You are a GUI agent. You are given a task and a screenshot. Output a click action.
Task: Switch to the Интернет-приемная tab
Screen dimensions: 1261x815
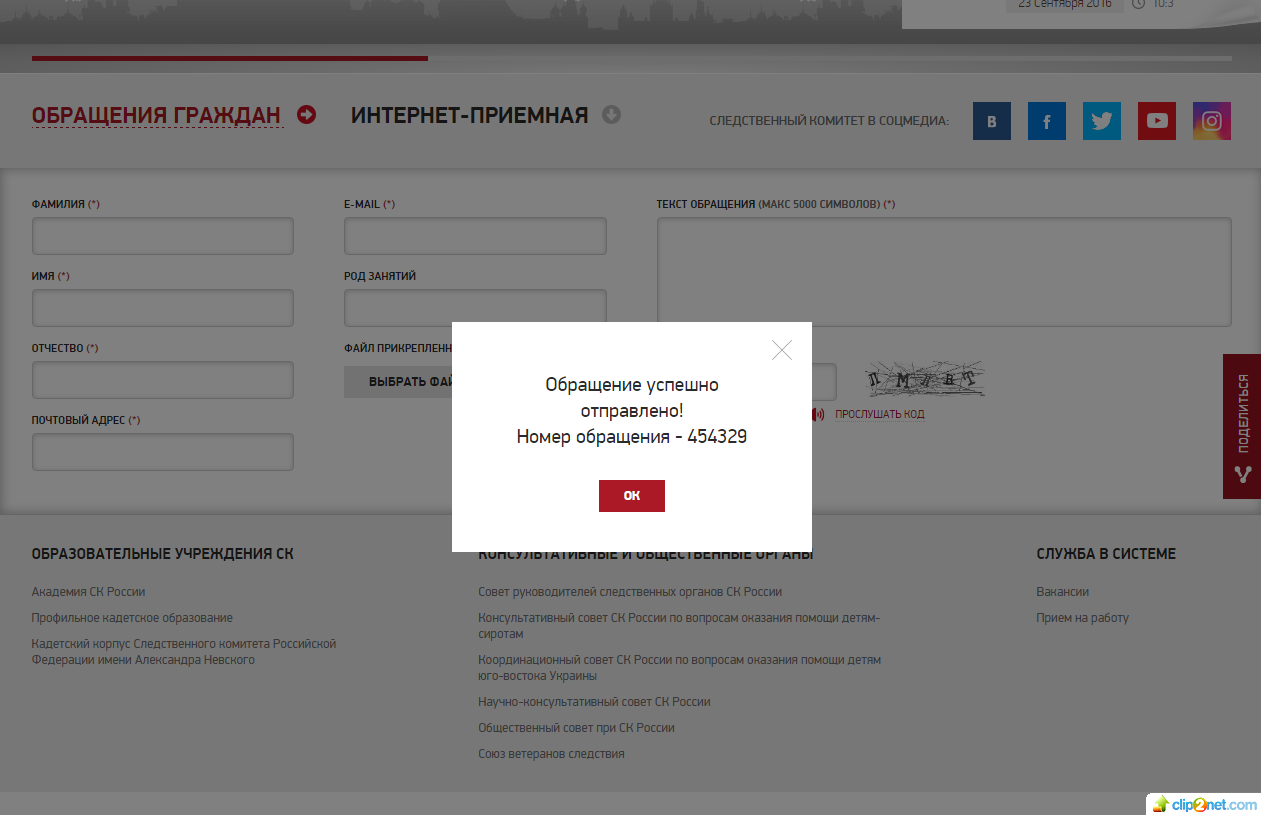[x=469, y=116]
